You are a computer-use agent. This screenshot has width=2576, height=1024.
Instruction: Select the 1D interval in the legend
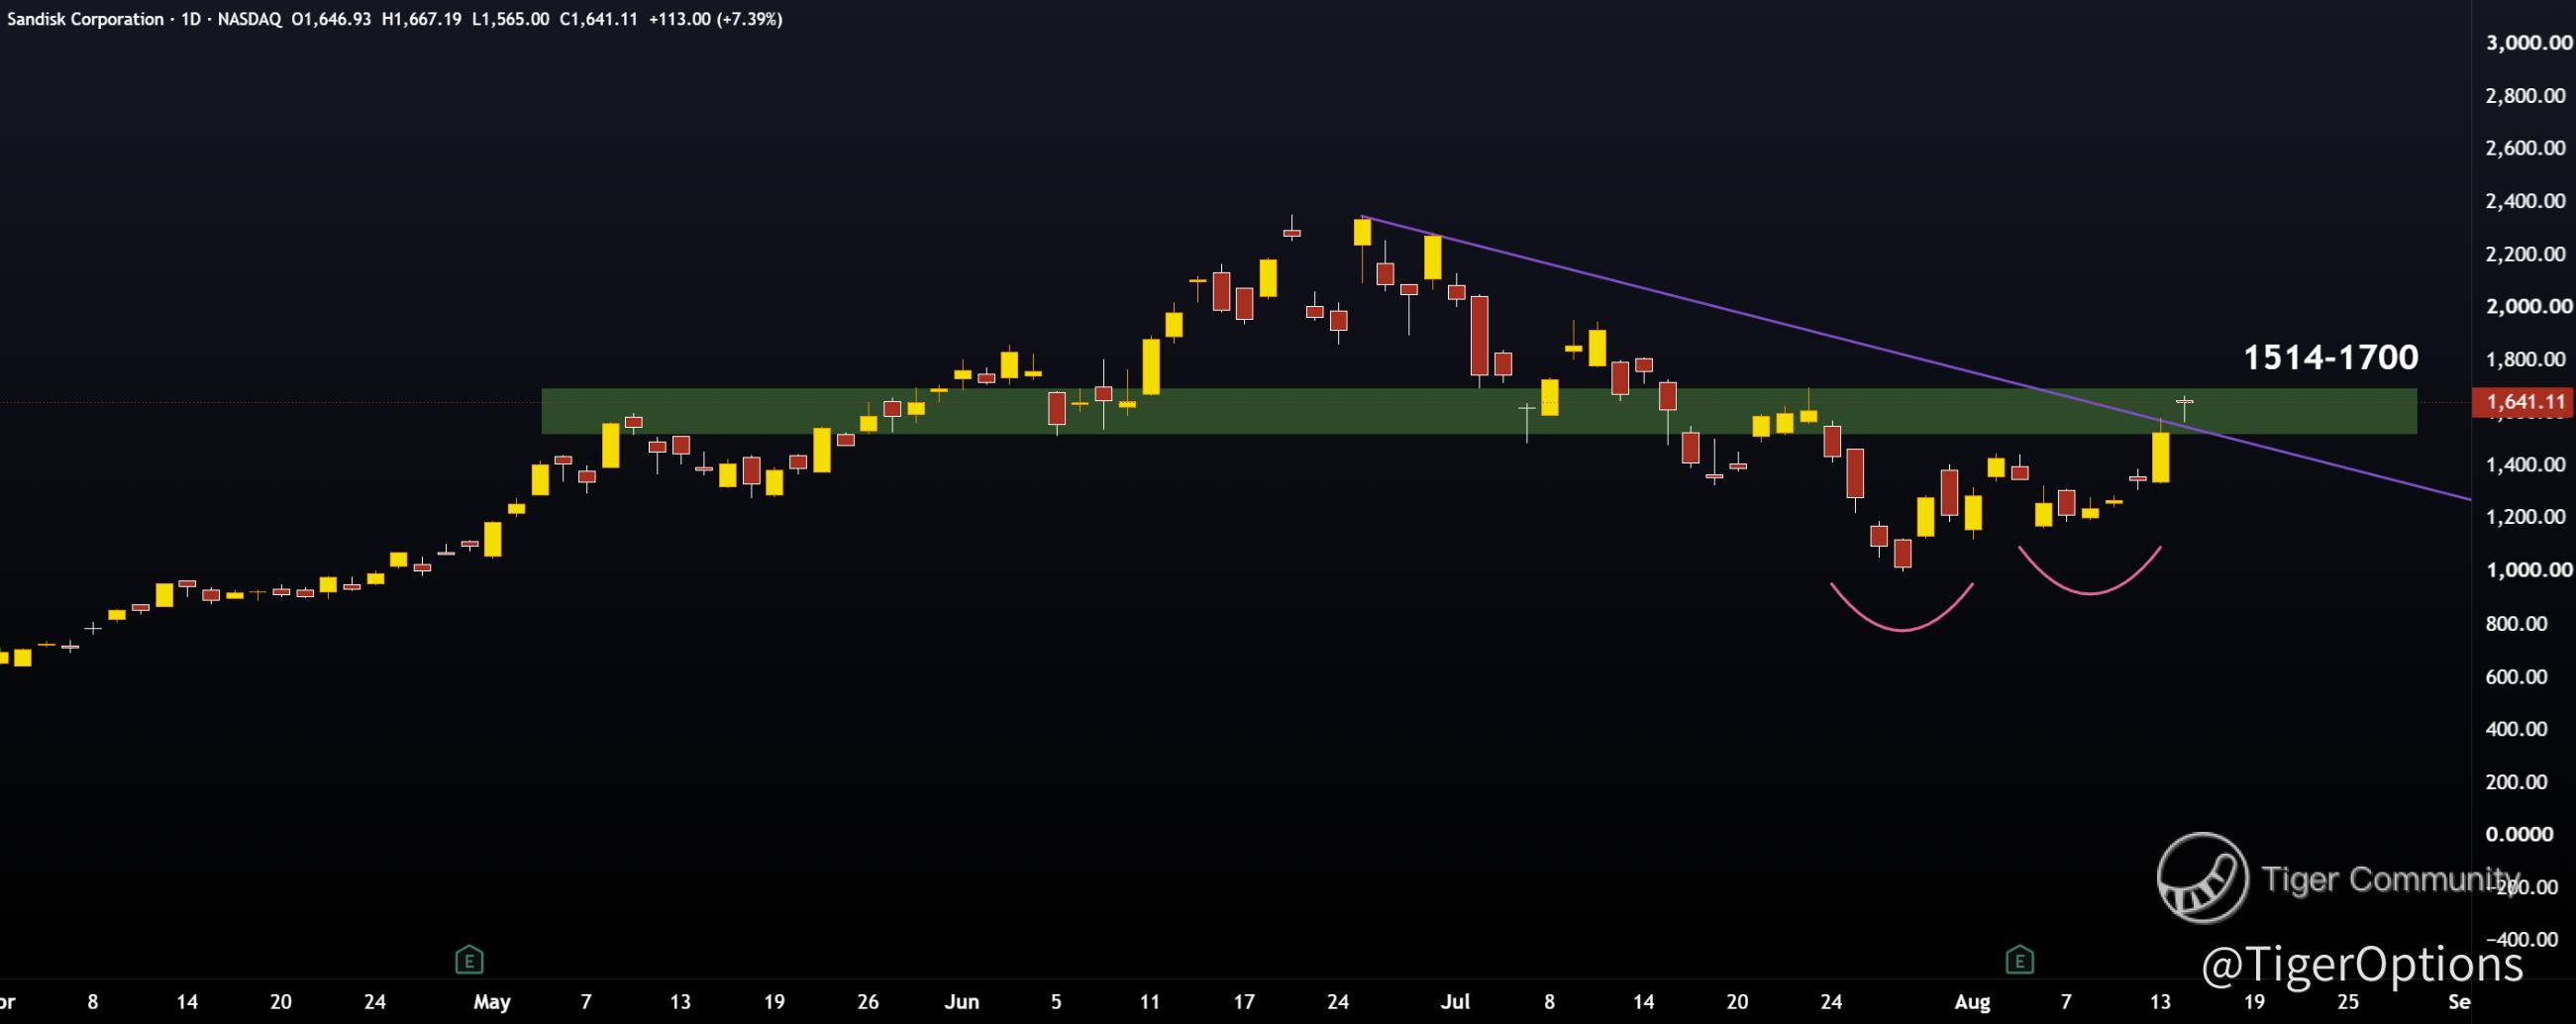click(x=191, y=19)
